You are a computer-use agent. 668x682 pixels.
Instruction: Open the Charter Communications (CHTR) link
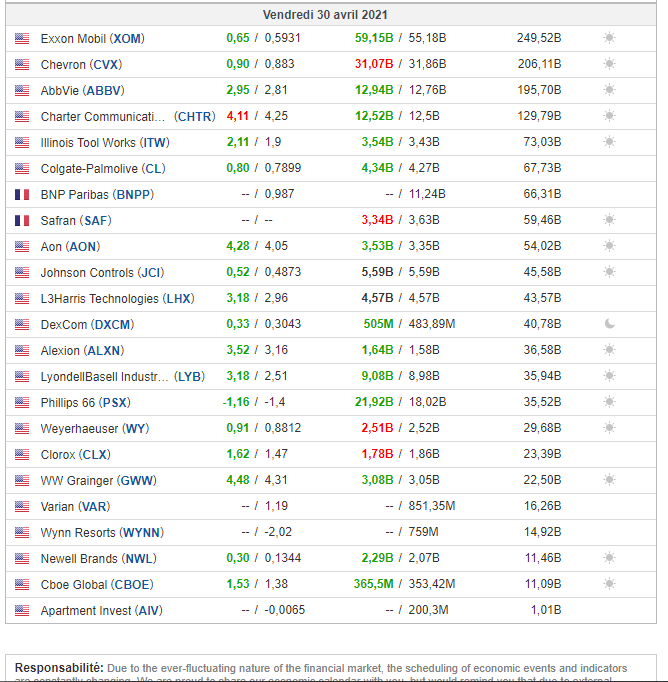coord(127,117)
